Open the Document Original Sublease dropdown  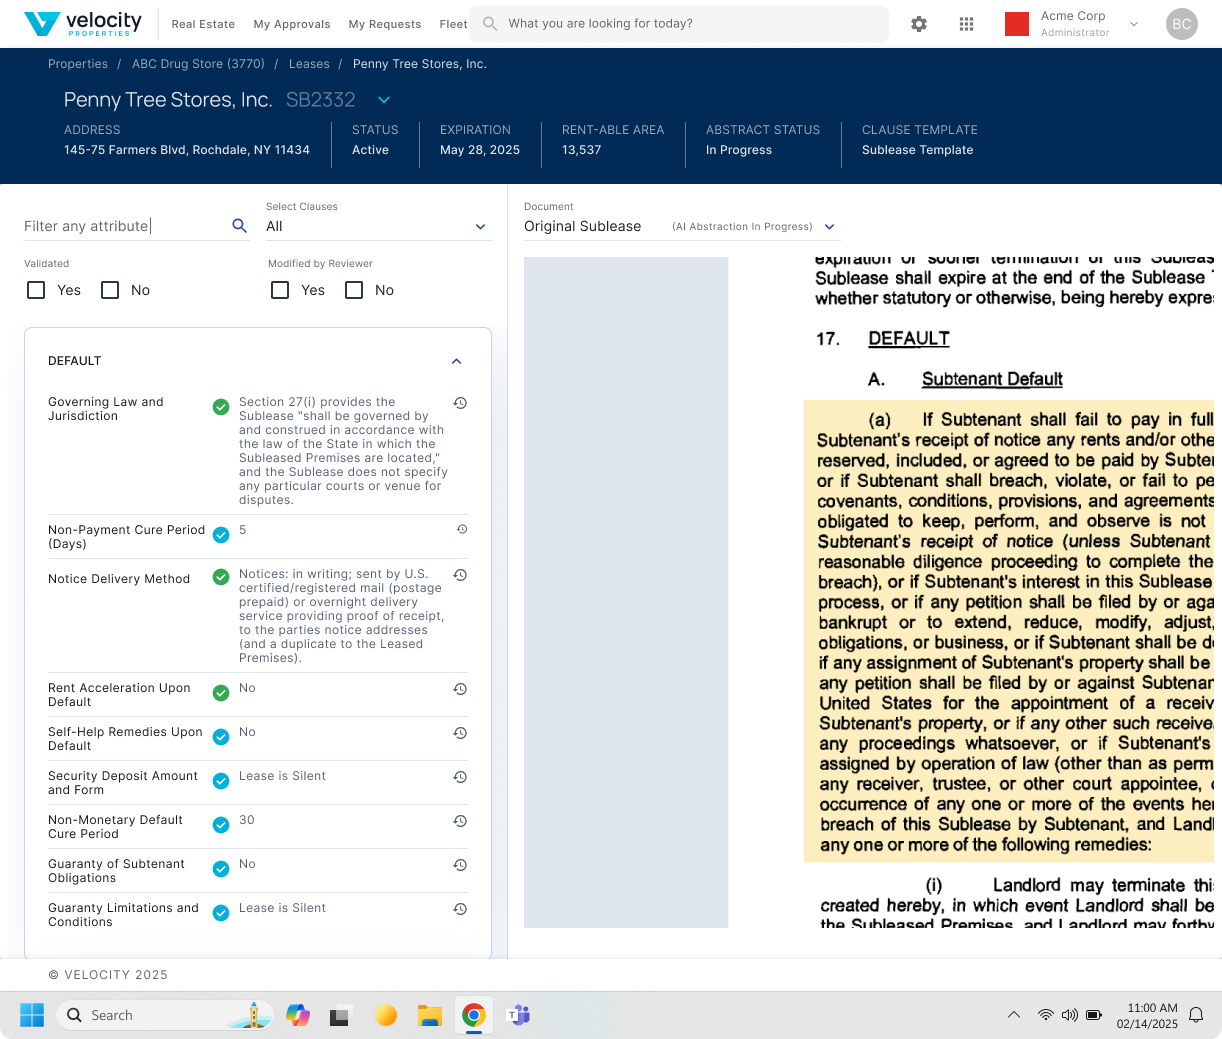point(680,226)
